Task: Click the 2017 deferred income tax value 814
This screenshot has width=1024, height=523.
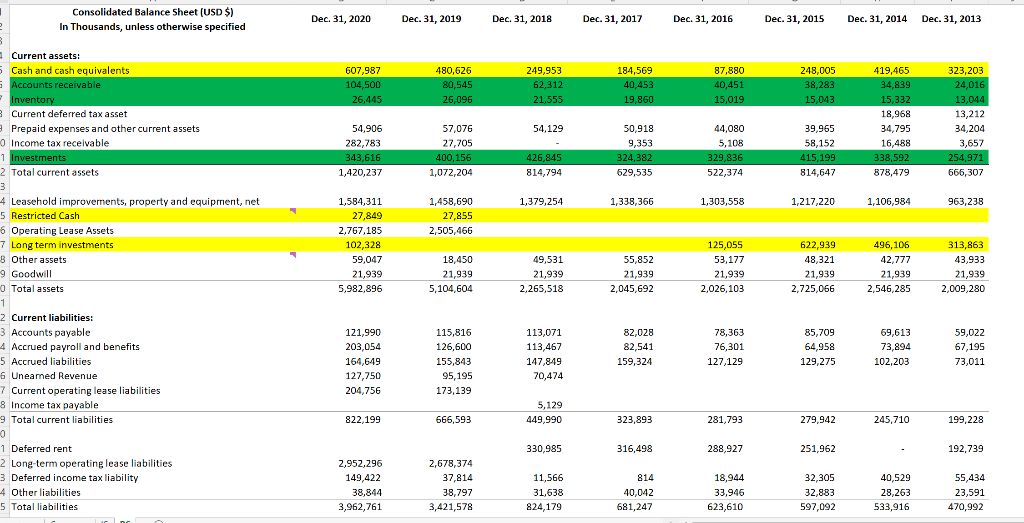Action: coord(645,478)
